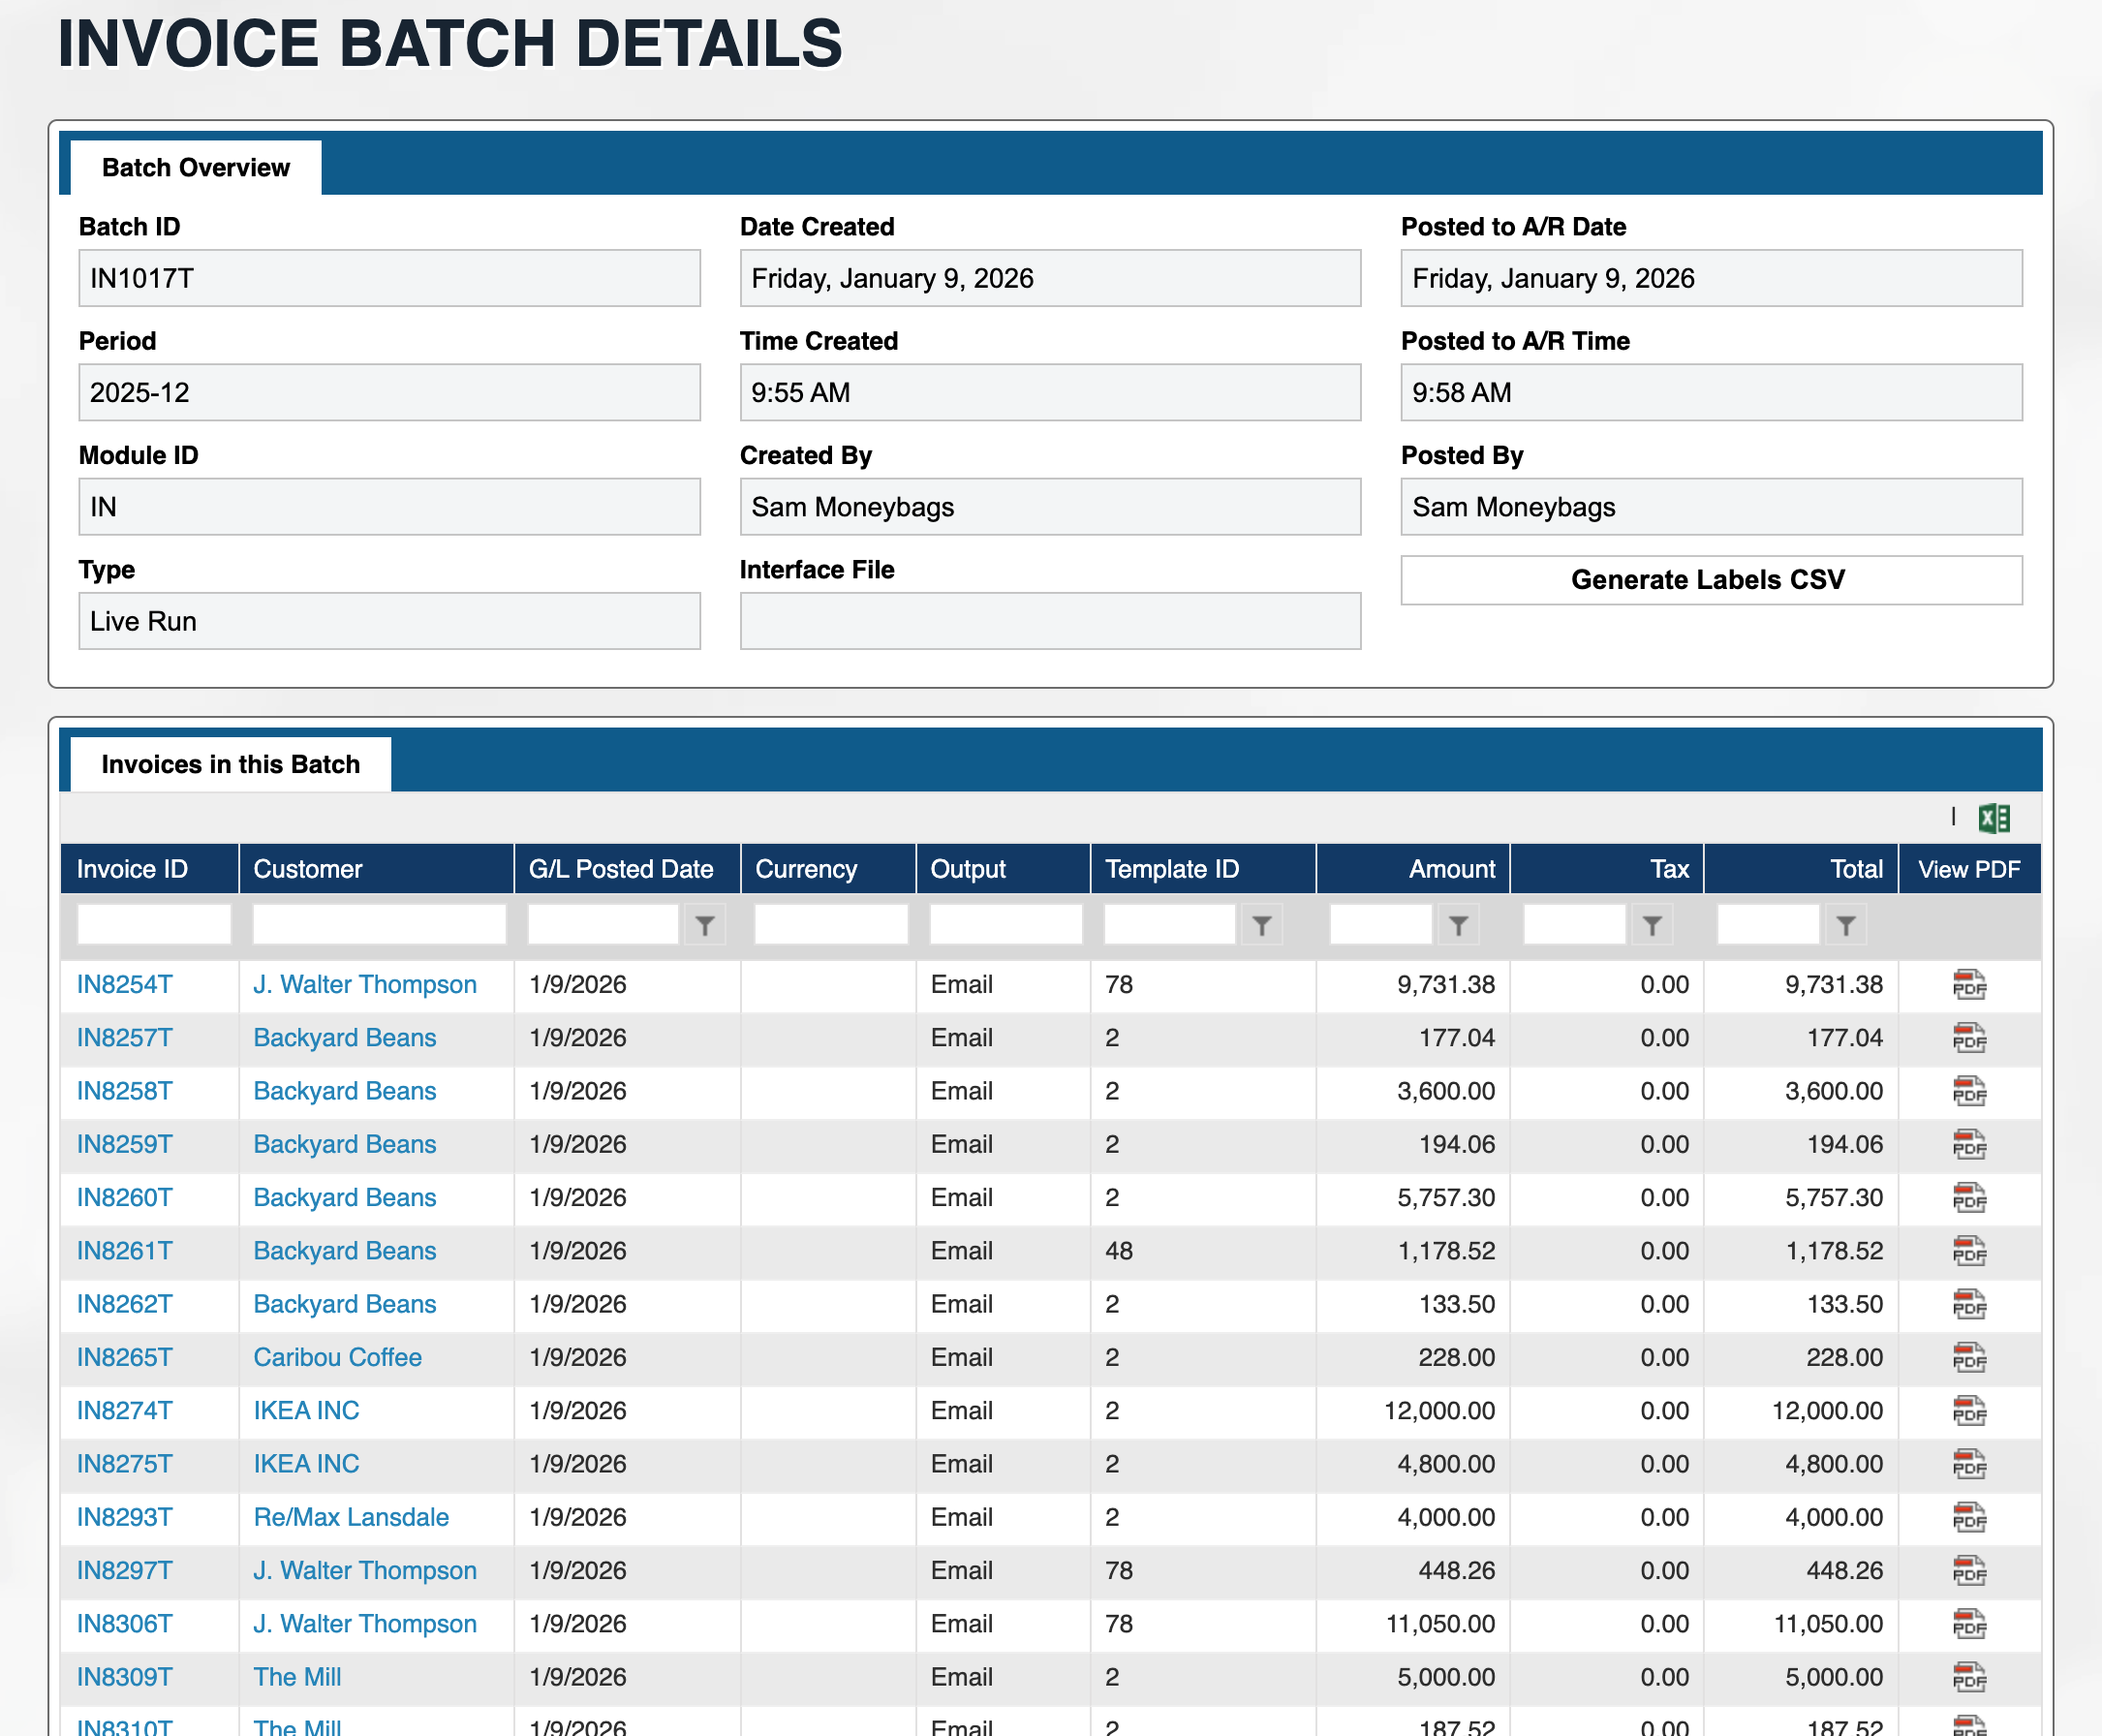
Task: Sort by Invoice ID column header
Action: click(x=132, y=869)
